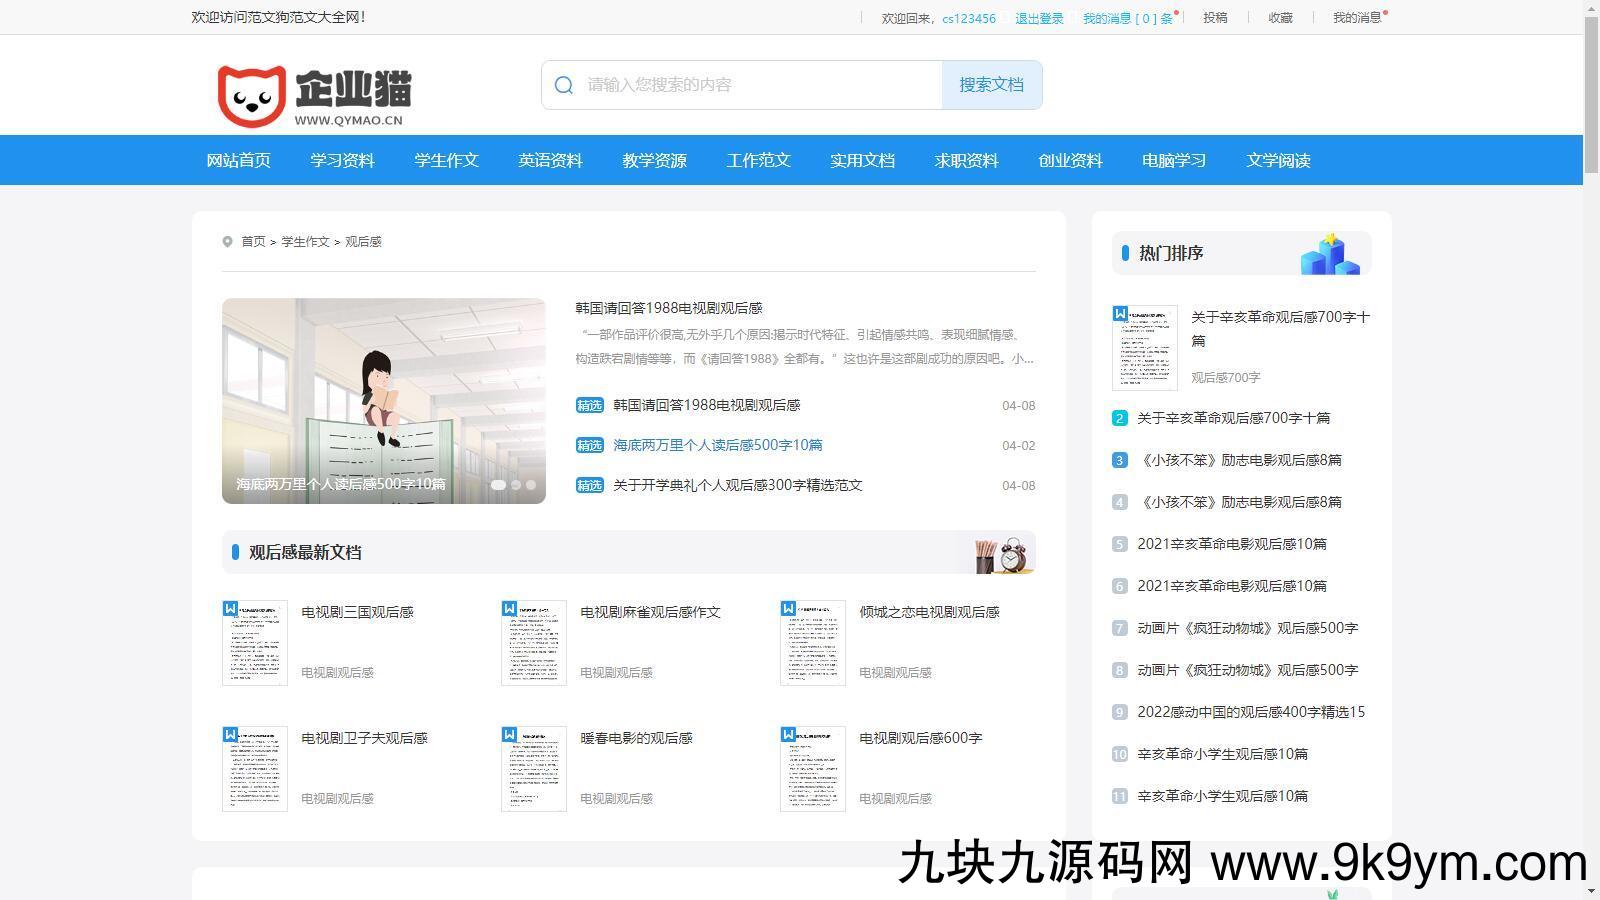Open the 学习资料 navigation menu
This screenshot has height=900, width=1600.
point(342,161)
